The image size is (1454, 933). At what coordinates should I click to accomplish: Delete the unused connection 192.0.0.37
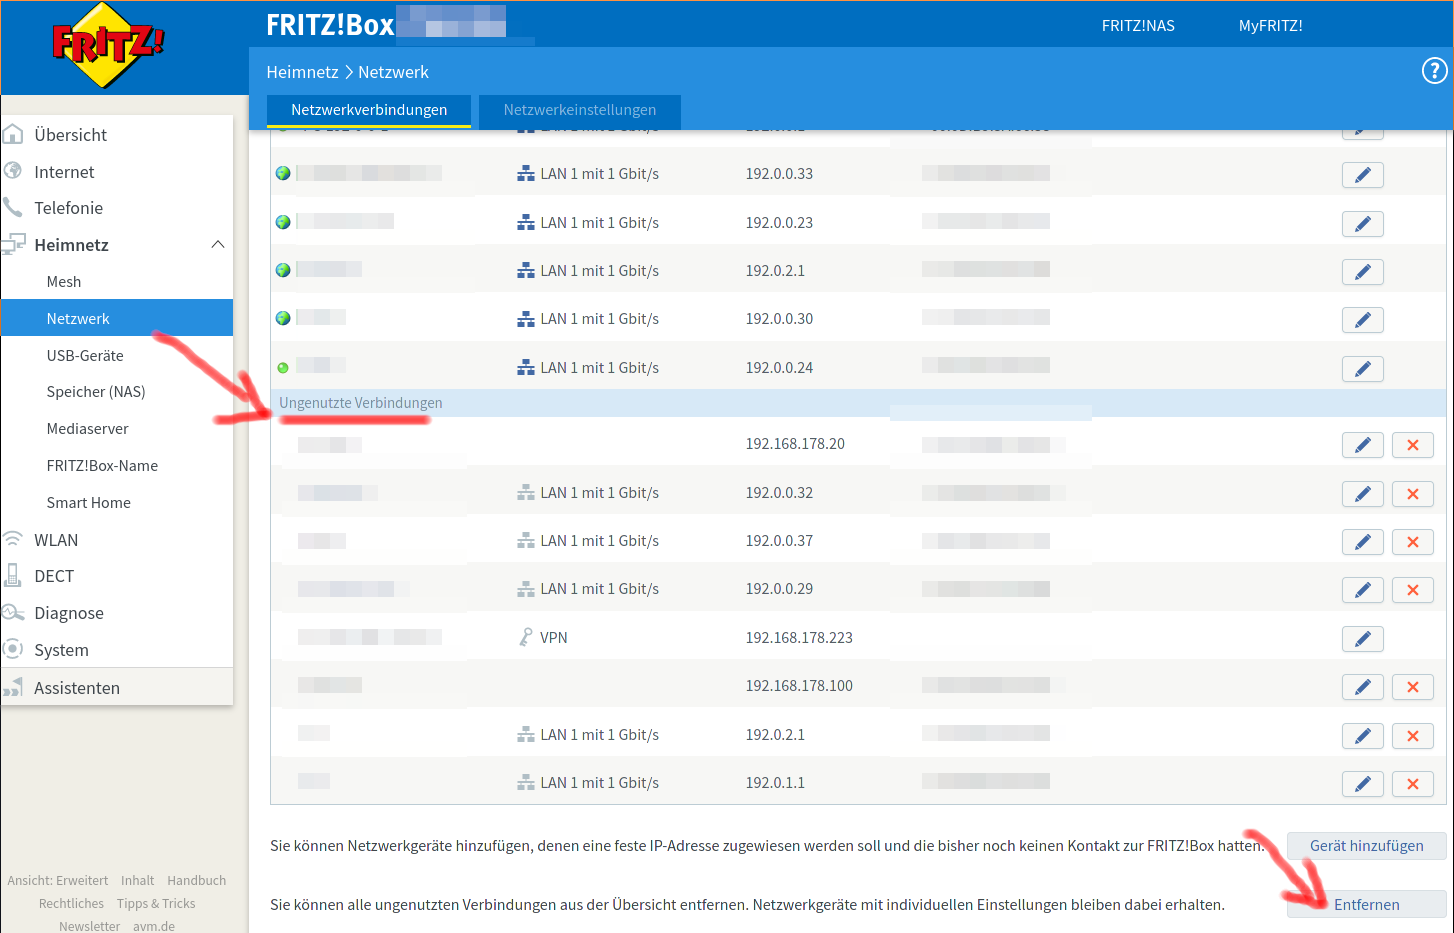click(1412, 542)
